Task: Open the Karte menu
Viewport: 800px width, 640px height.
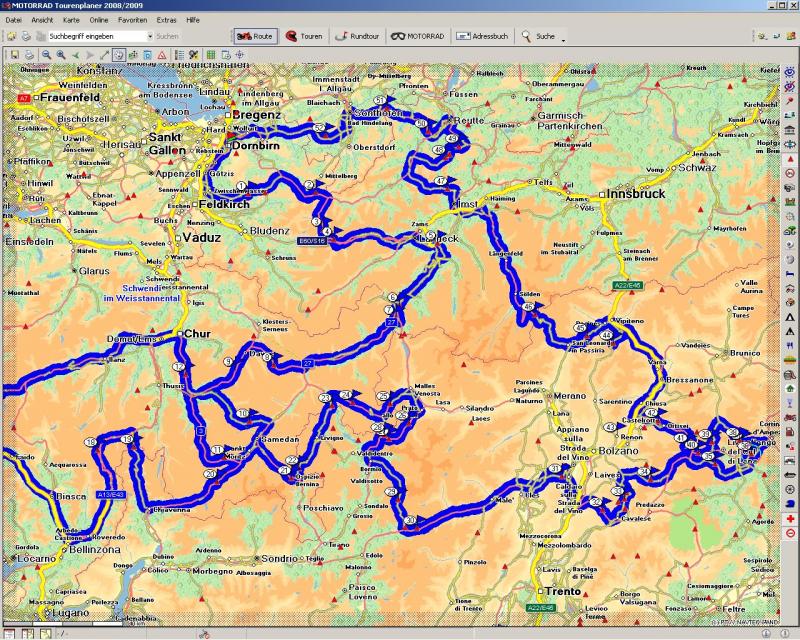Action: (71, 20)
